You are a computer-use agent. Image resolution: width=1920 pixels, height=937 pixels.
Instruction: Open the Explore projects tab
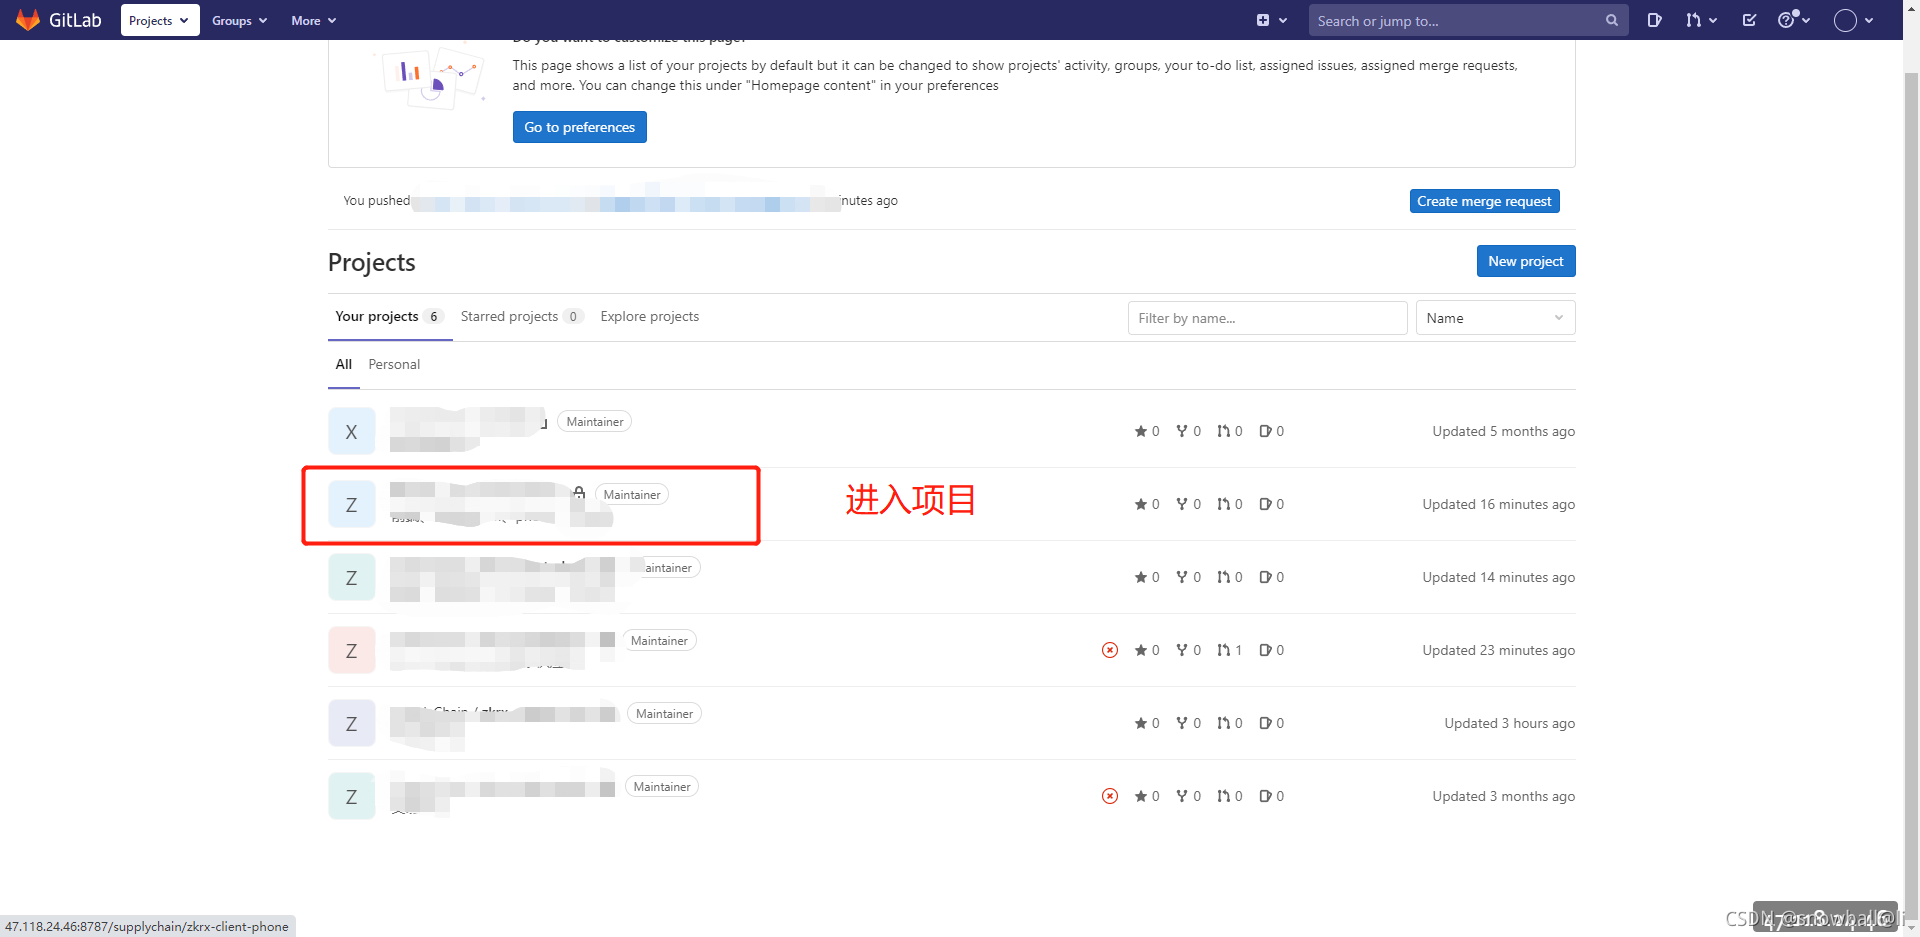(650, 316)
